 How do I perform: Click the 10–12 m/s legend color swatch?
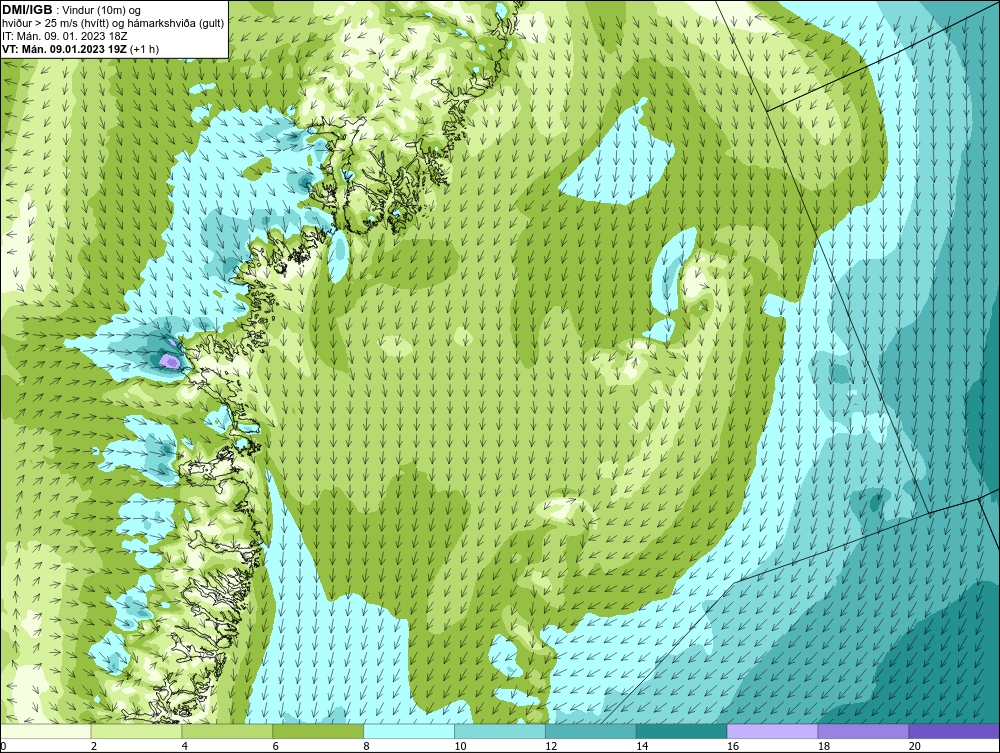[x=500, y=731]
